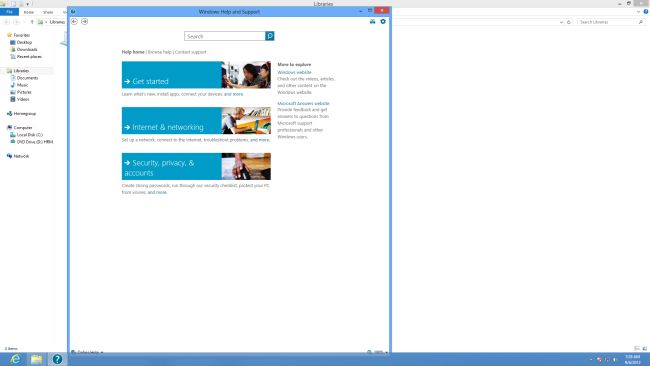Click 'and more' link under Security section
This screenshot has height=366, width=650.
tap(157, 192)
